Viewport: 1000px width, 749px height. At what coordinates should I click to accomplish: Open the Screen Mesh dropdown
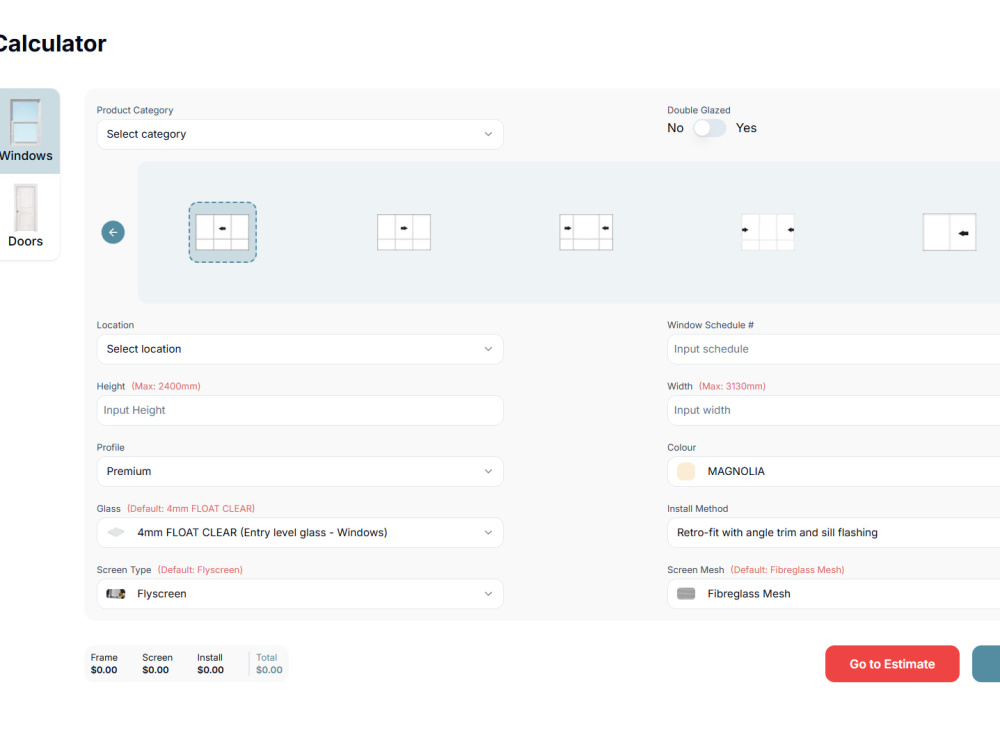(834, 594)
